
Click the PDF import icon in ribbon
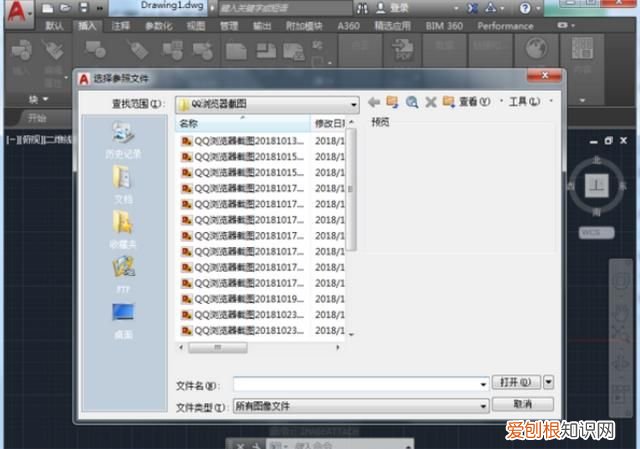(402, 49)
